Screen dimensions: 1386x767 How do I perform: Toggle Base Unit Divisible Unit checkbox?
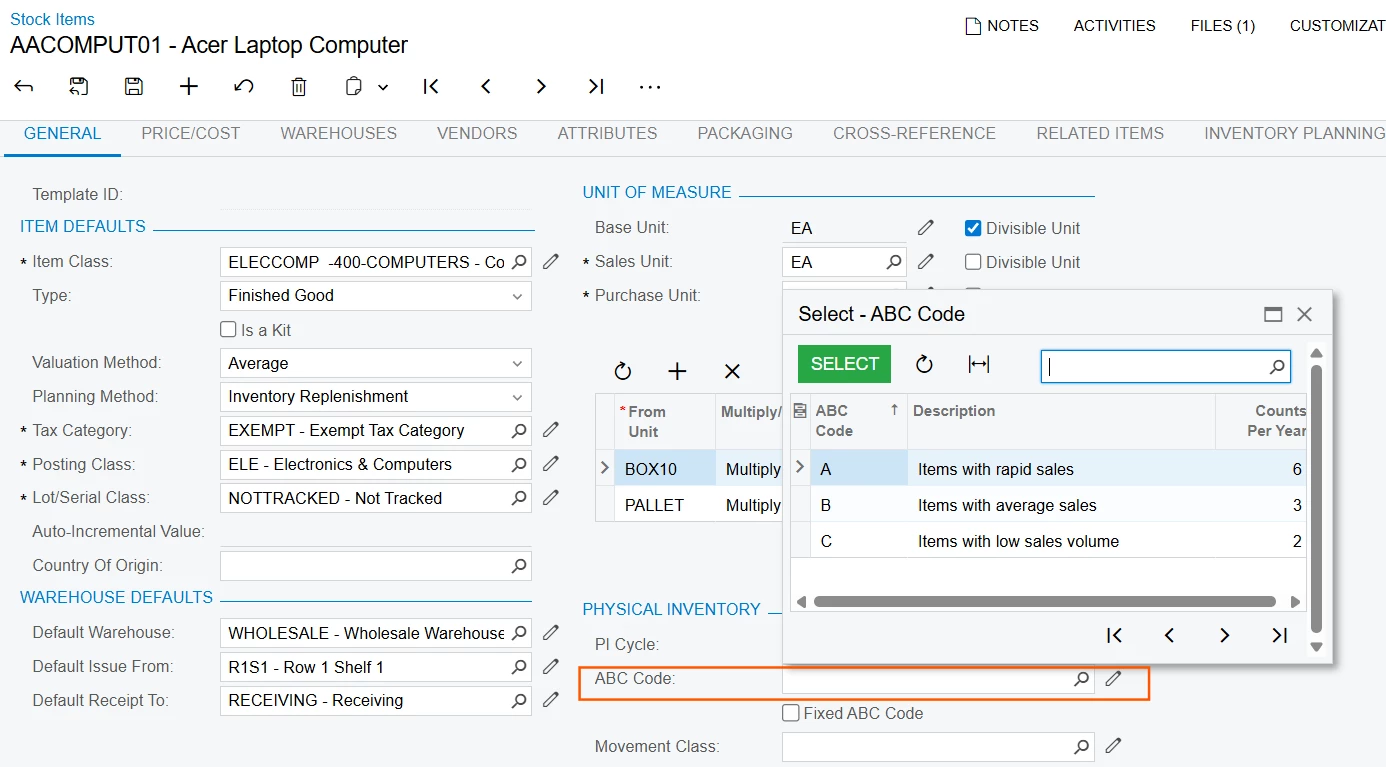[973, 228]
